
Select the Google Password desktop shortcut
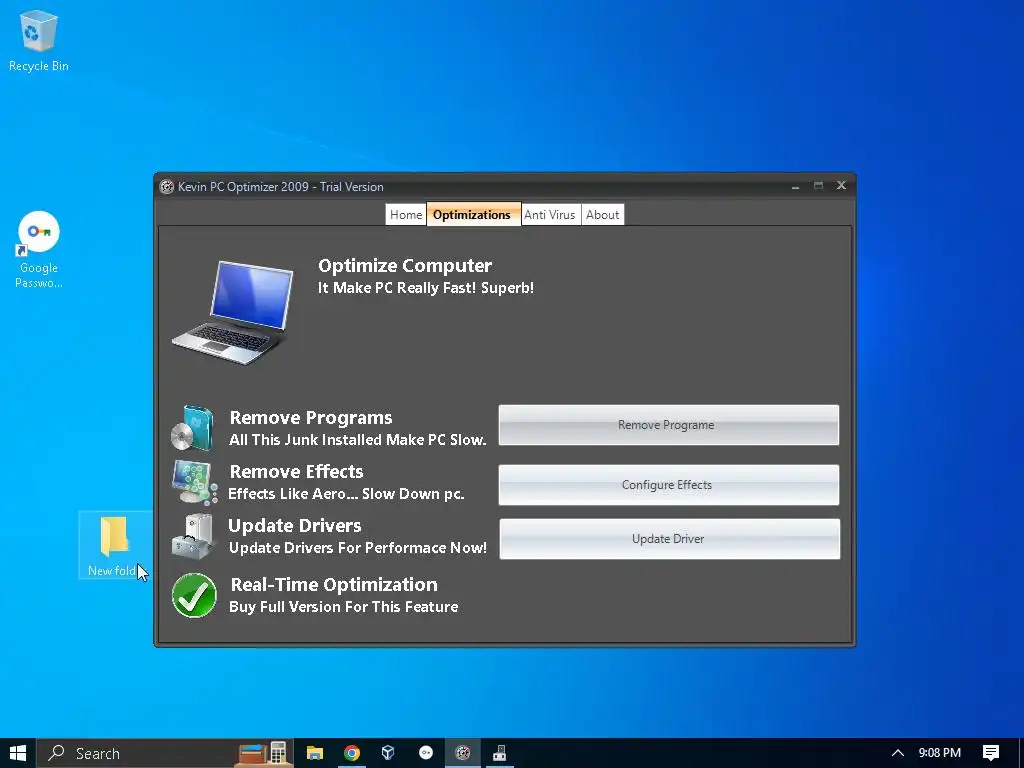point(39,249)
